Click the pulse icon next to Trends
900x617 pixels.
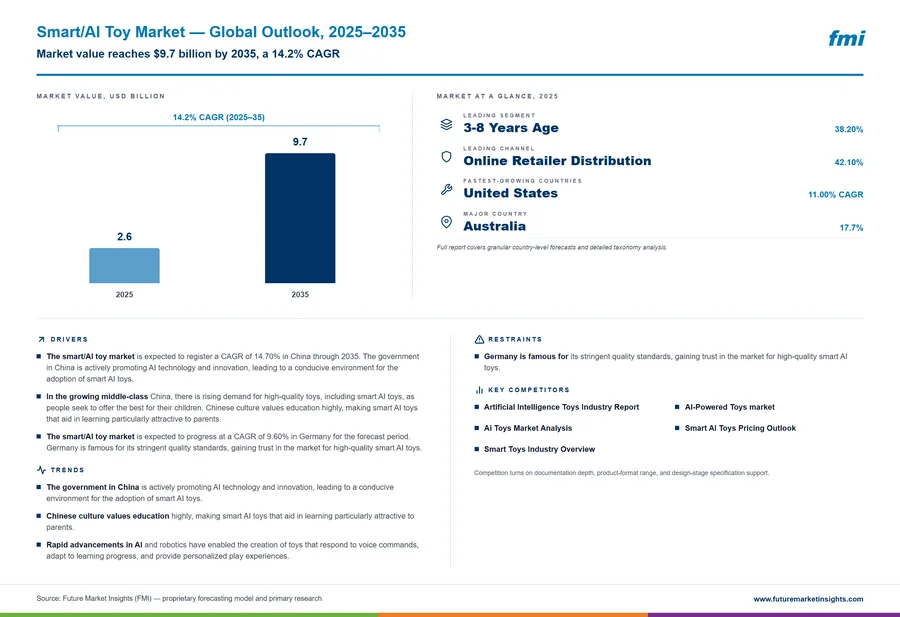41,470
